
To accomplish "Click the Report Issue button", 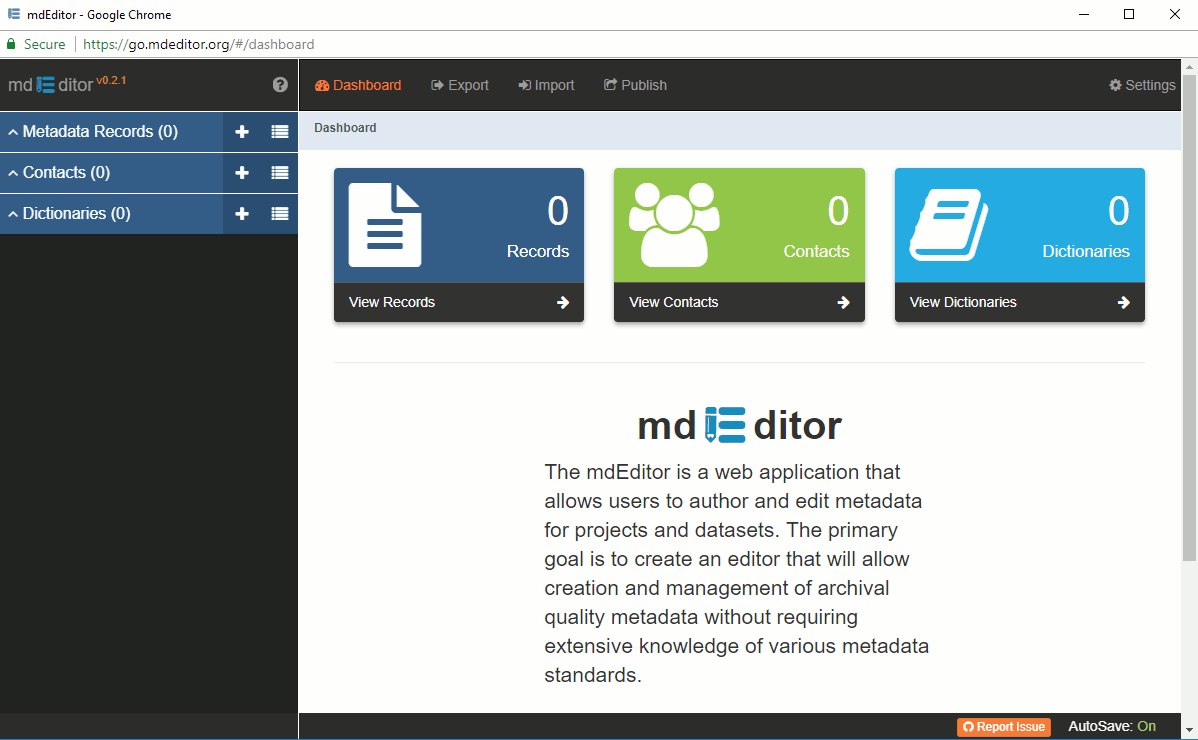I will (x=1004, y=727).
